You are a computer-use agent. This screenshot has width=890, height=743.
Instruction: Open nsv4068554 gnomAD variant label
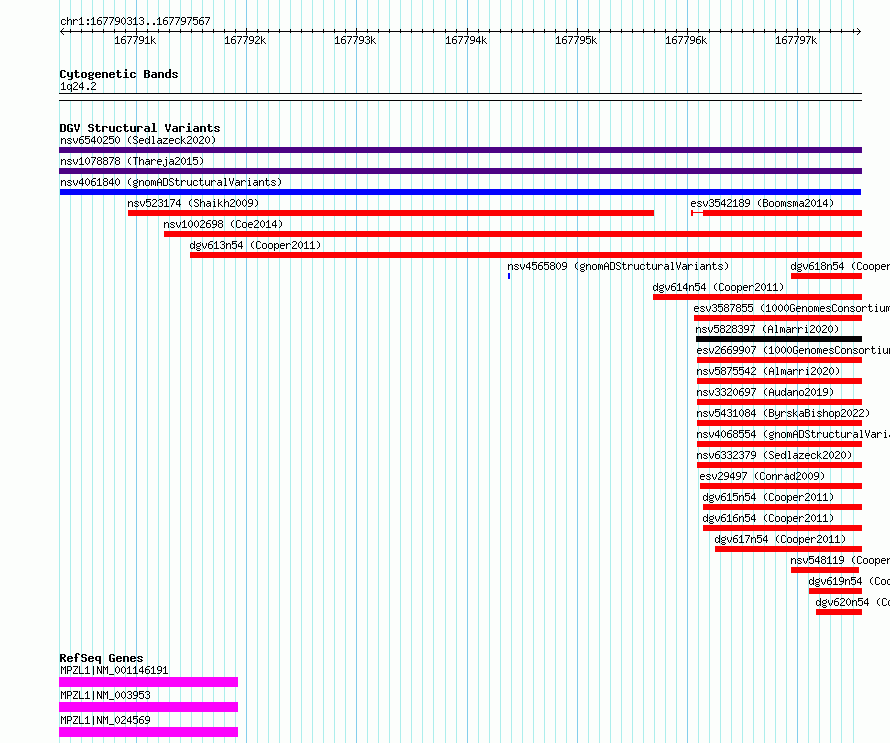pos(793,434)
